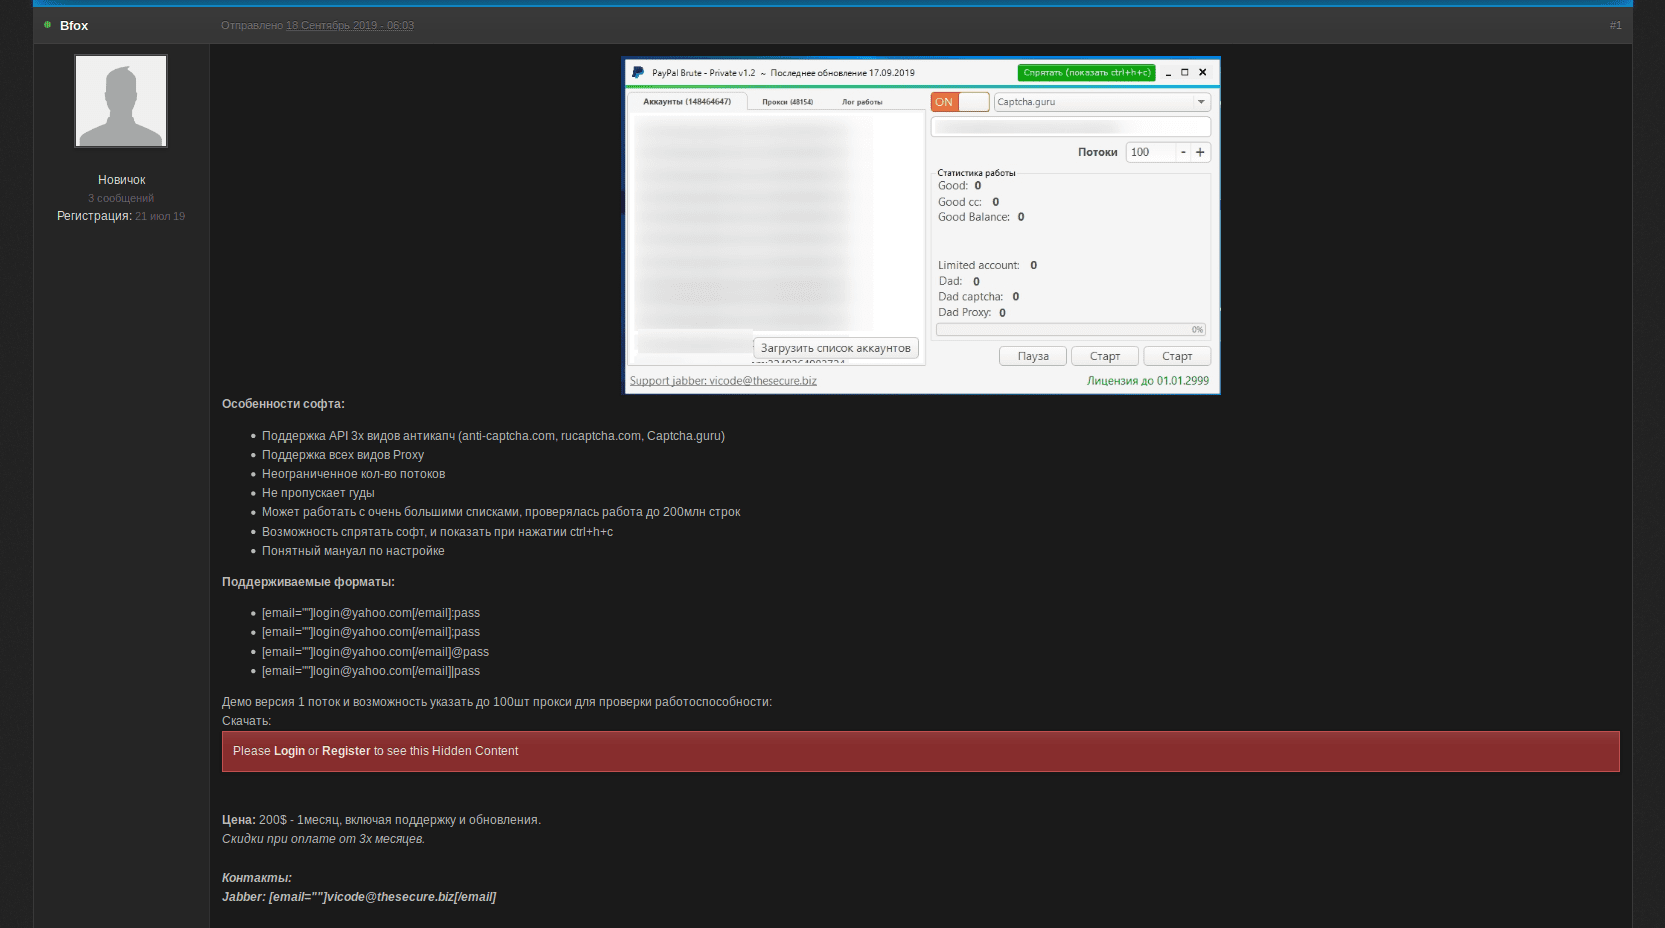Click the format line ending in [/email]@pass
The height and width of the screenshot is (928, 1665).
375,652
